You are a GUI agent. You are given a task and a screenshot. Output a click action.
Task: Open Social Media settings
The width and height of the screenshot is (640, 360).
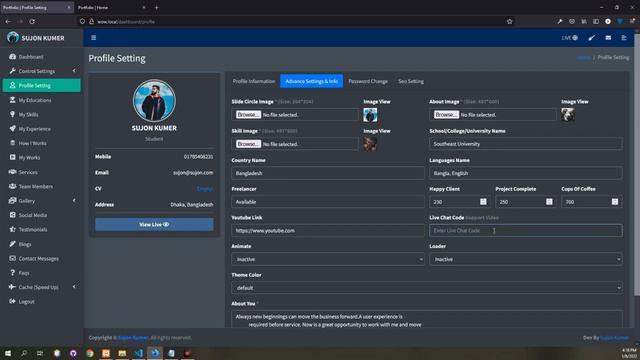pos(41,215)
